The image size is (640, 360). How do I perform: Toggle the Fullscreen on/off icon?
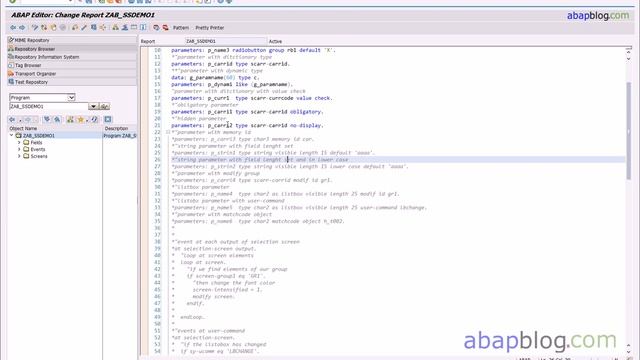(134, 27)
